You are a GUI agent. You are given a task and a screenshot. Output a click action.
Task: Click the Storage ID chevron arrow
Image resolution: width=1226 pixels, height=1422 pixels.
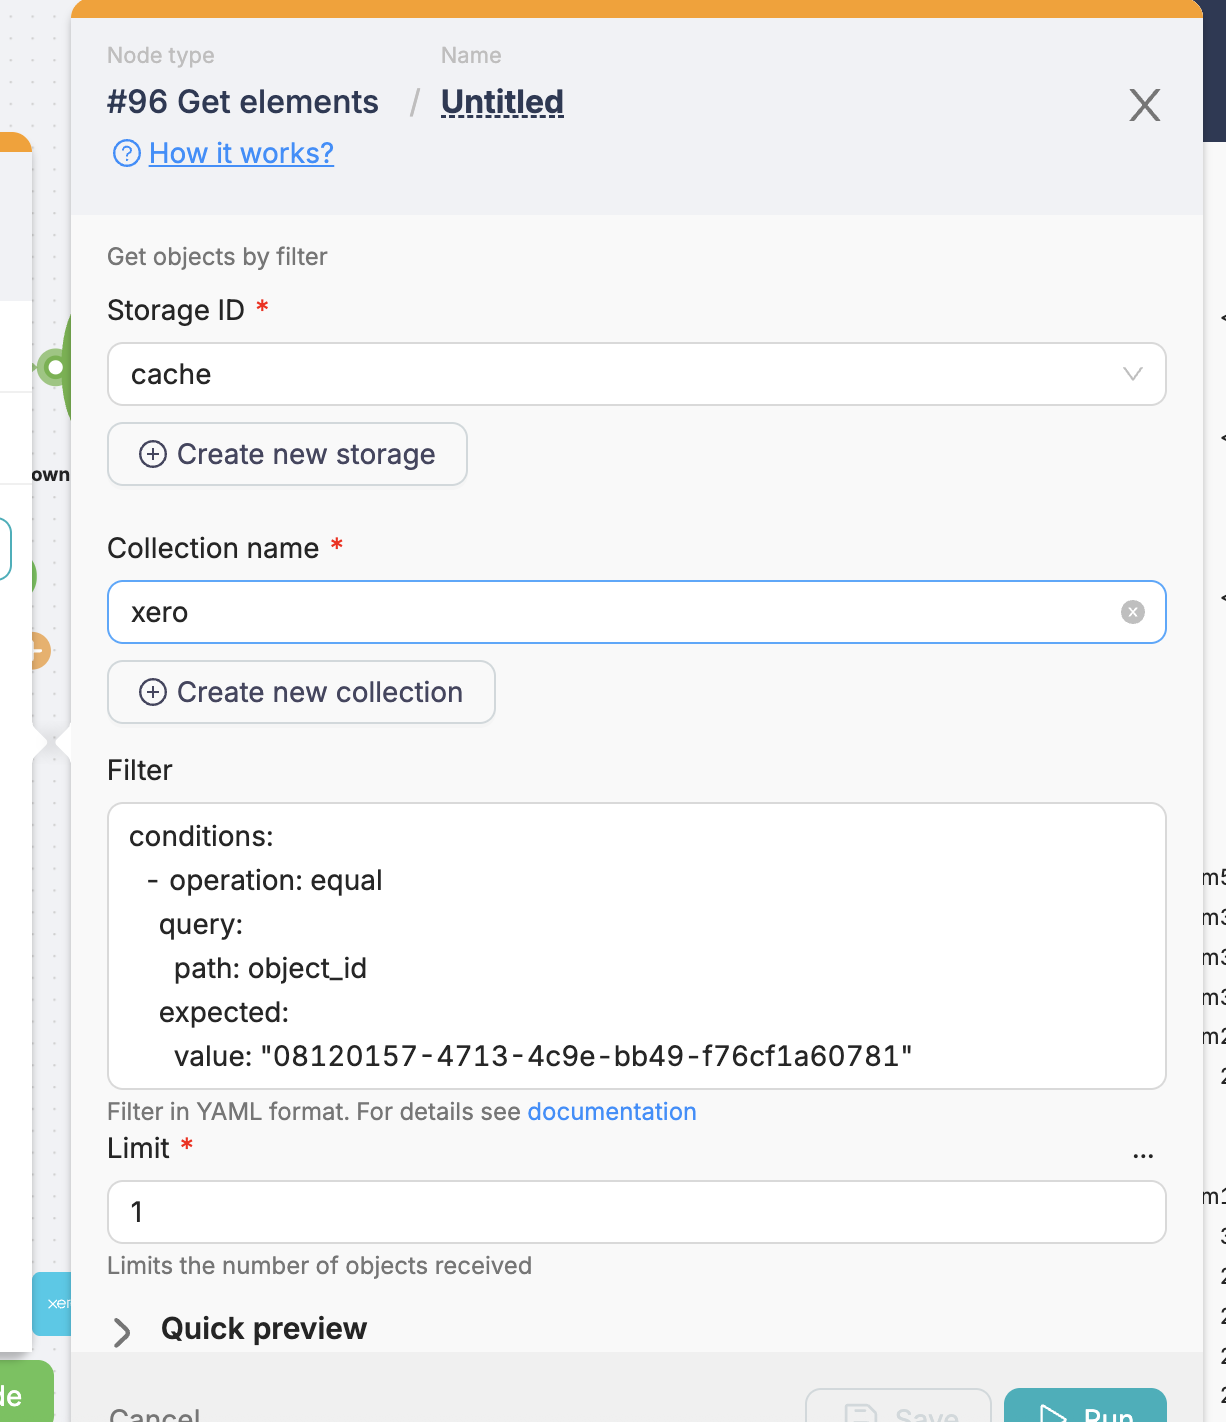(x=1132, y=374)
